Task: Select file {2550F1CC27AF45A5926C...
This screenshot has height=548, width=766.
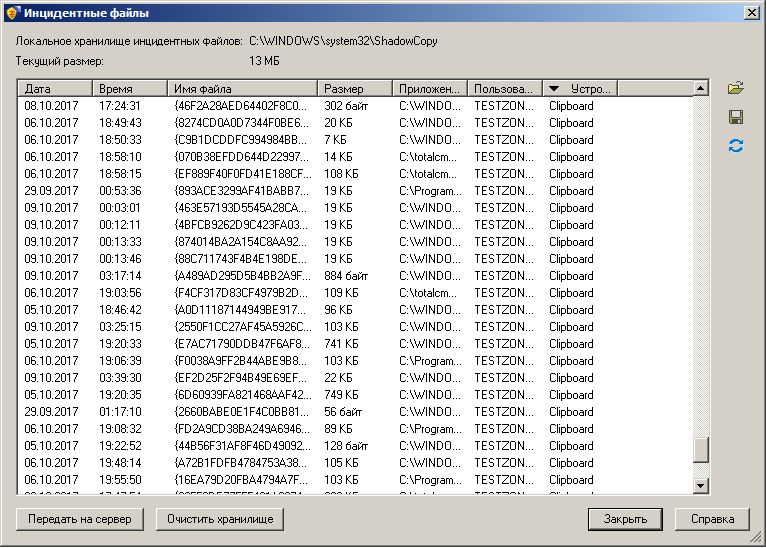Action: [x=243, y=327]
